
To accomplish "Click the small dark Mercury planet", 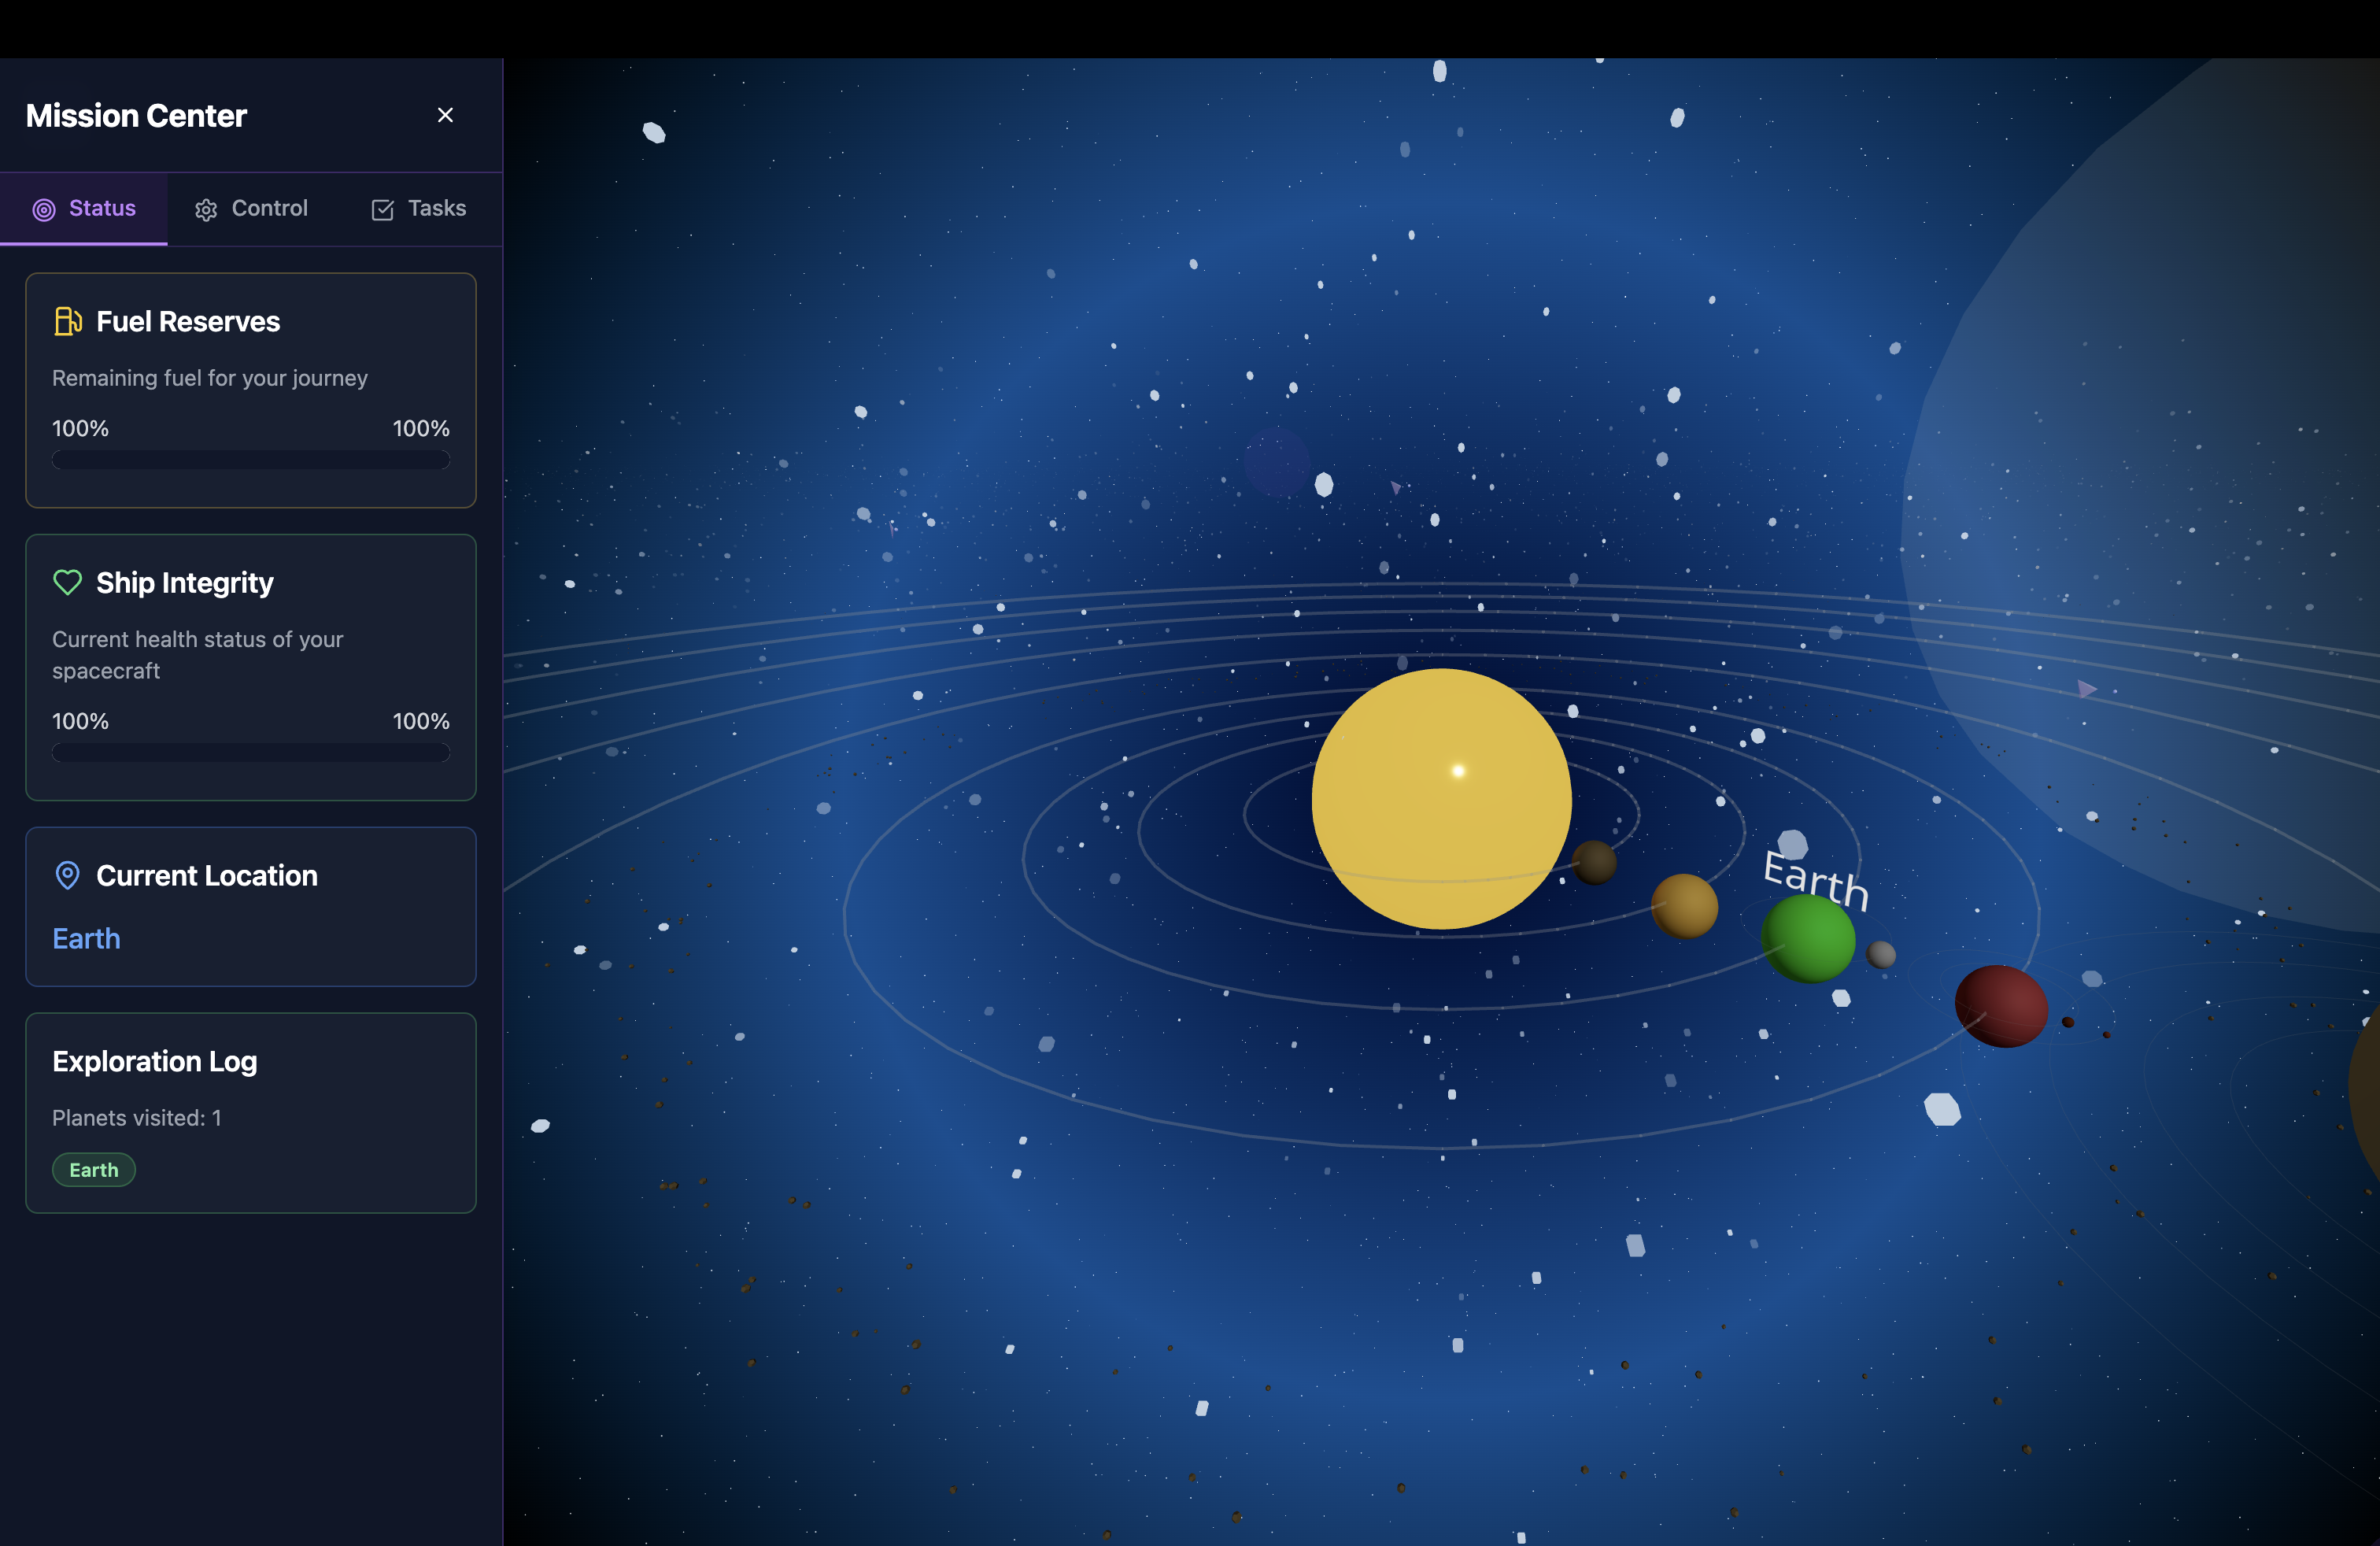I will pyautogui.click(x=1594, y=862).
